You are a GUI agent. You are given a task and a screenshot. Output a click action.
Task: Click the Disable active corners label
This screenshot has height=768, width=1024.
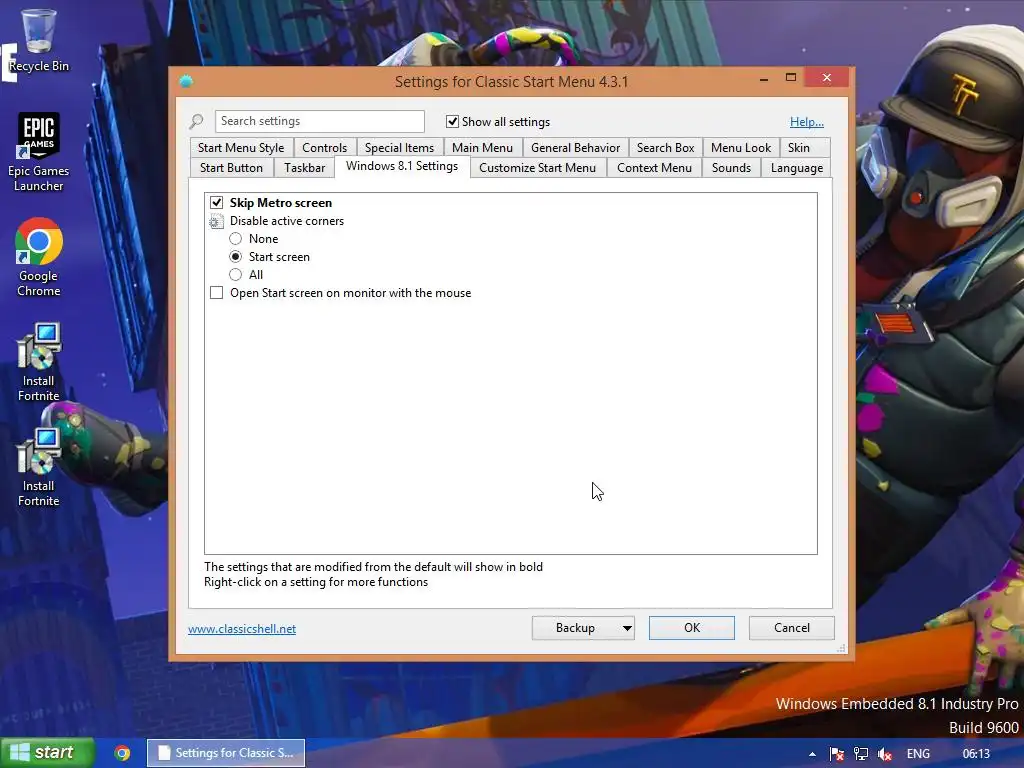click(x=287, y=221)
